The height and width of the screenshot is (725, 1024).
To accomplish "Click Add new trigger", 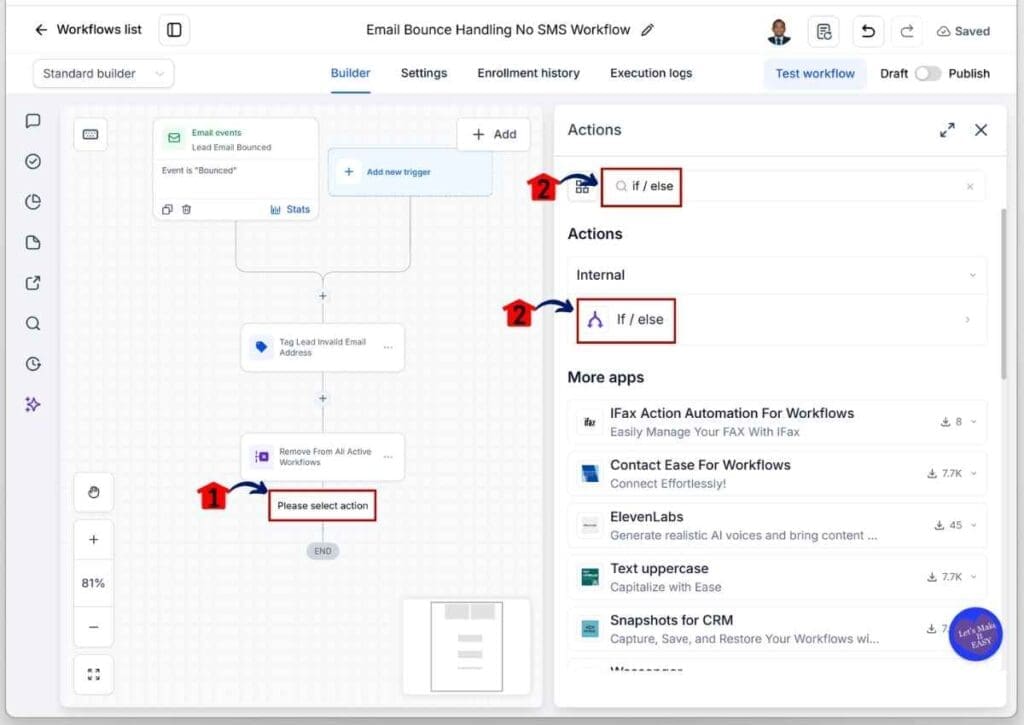I will (x=410, y=172).
